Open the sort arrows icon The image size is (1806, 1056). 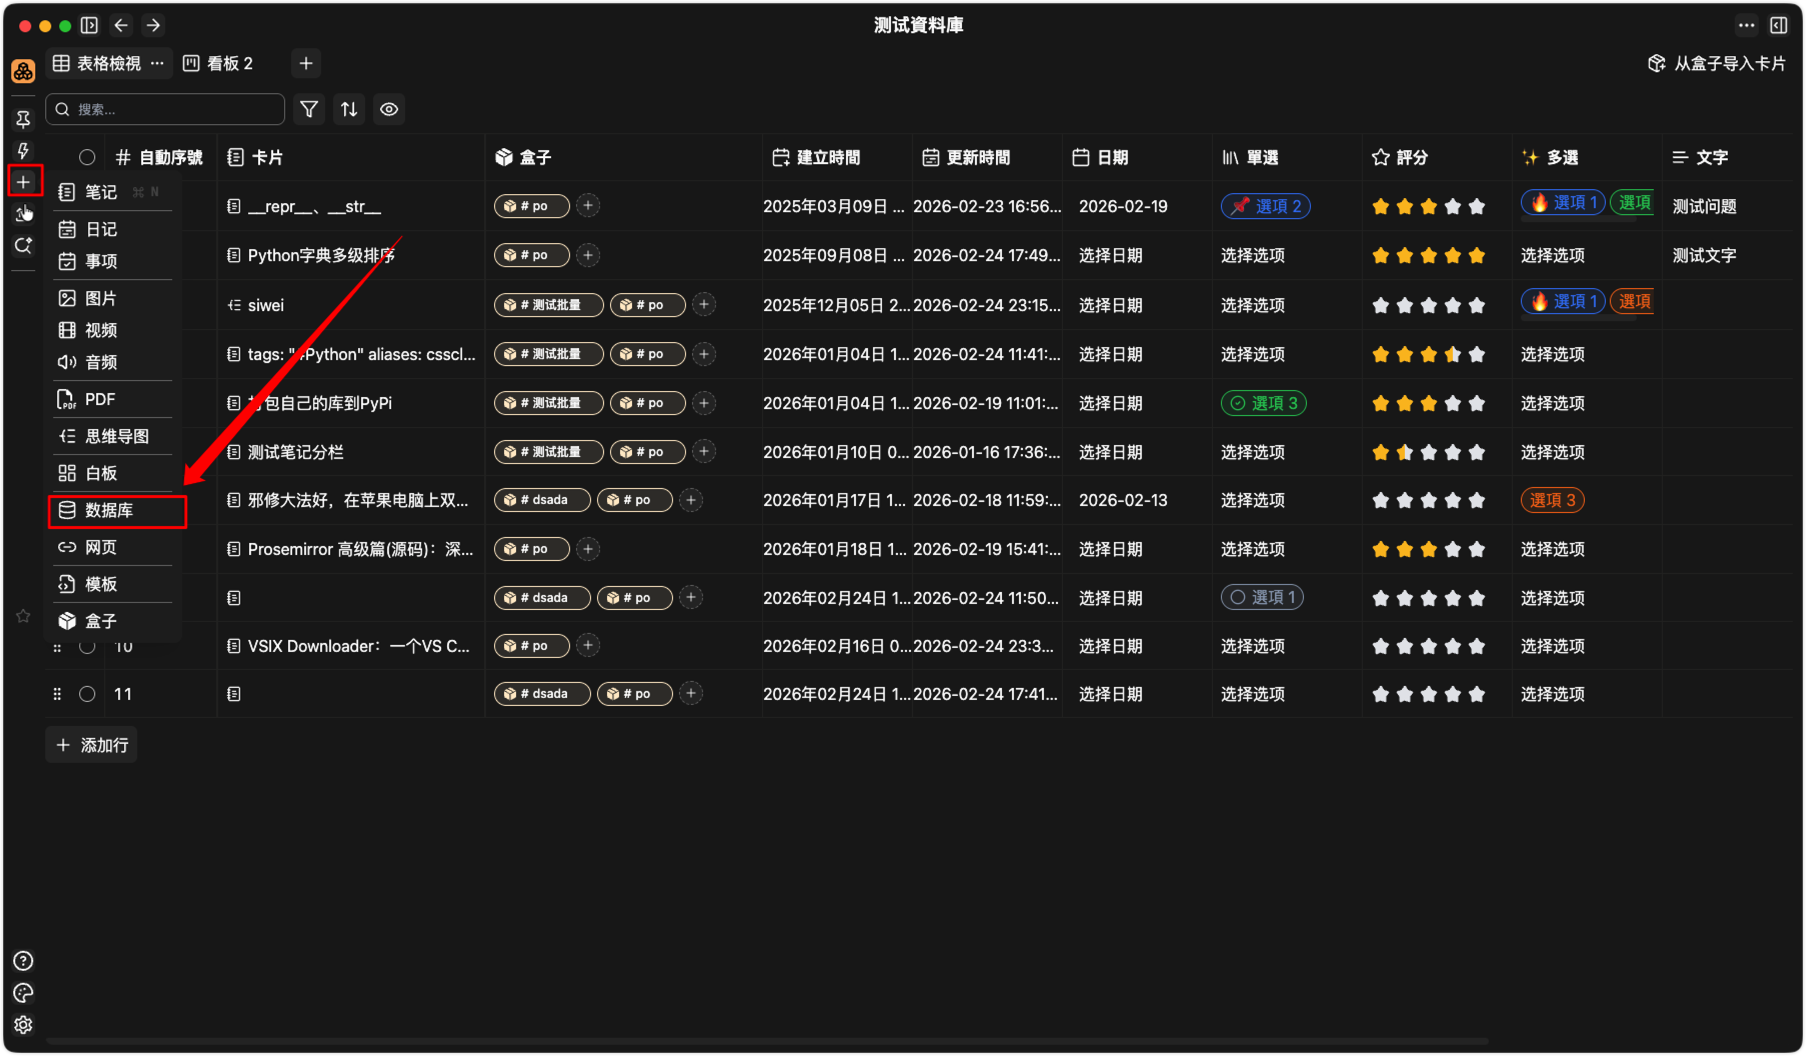click(349, 109)
